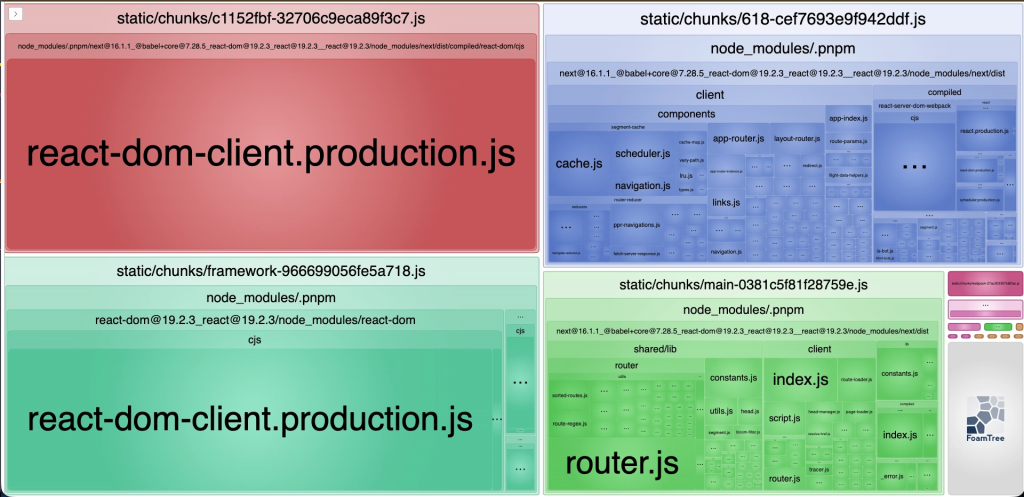Screen dimensions: 1024x497
Task: Click the route-loader.js module
Action: click(x=856, y=379)
